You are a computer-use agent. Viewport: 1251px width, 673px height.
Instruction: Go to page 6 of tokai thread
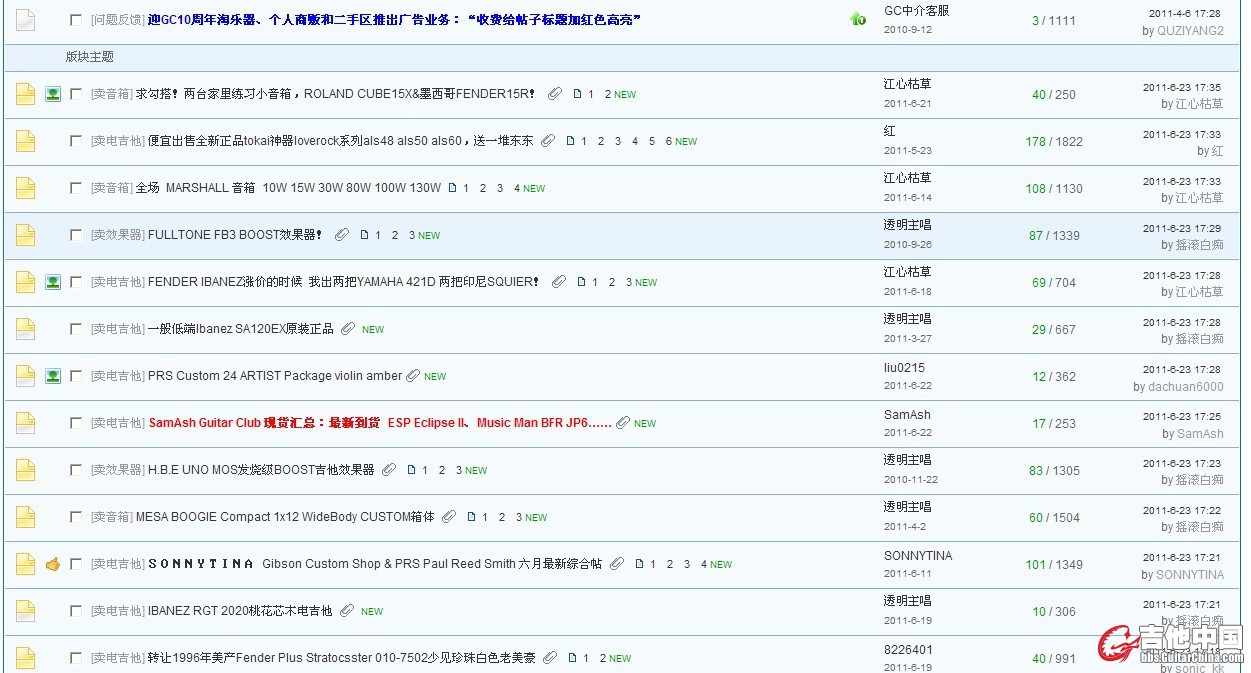(669, 141)
